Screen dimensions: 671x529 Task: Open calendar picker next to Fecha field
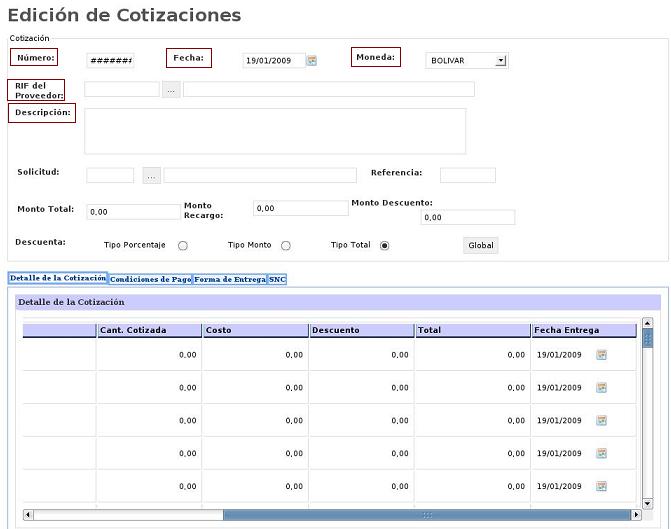[x=312, y=60]
